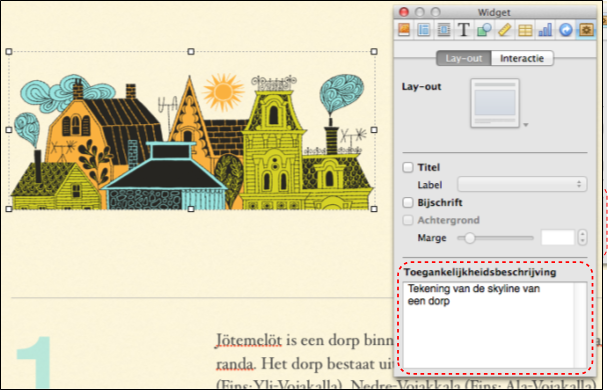Expand the Lay-out preset dropdown arrow
611x390 pixels.
tap(526, 125)
